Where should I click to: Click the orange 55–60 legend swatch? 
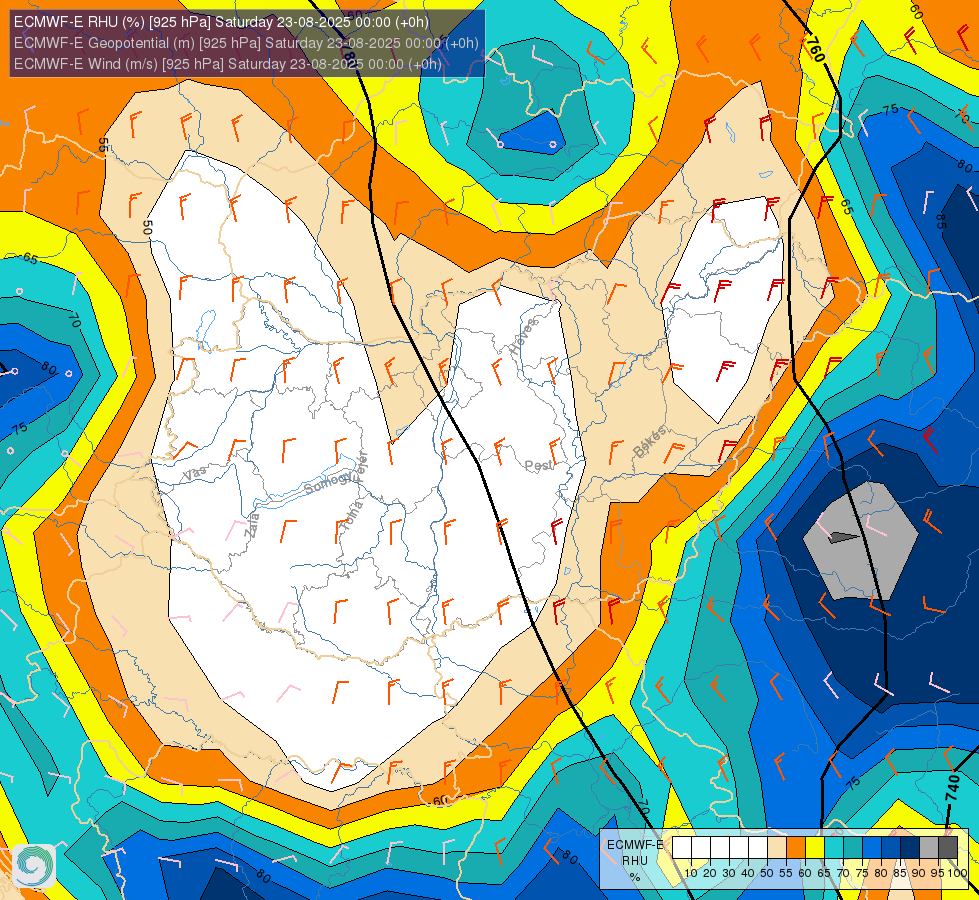click(796, 848)
